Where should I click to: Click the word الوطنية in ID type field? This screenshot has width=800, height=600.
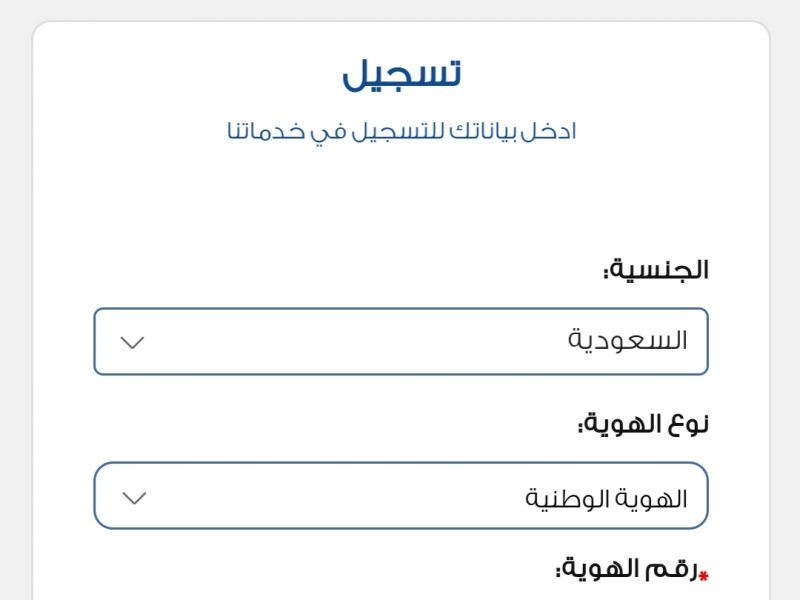tap(567, 498)
